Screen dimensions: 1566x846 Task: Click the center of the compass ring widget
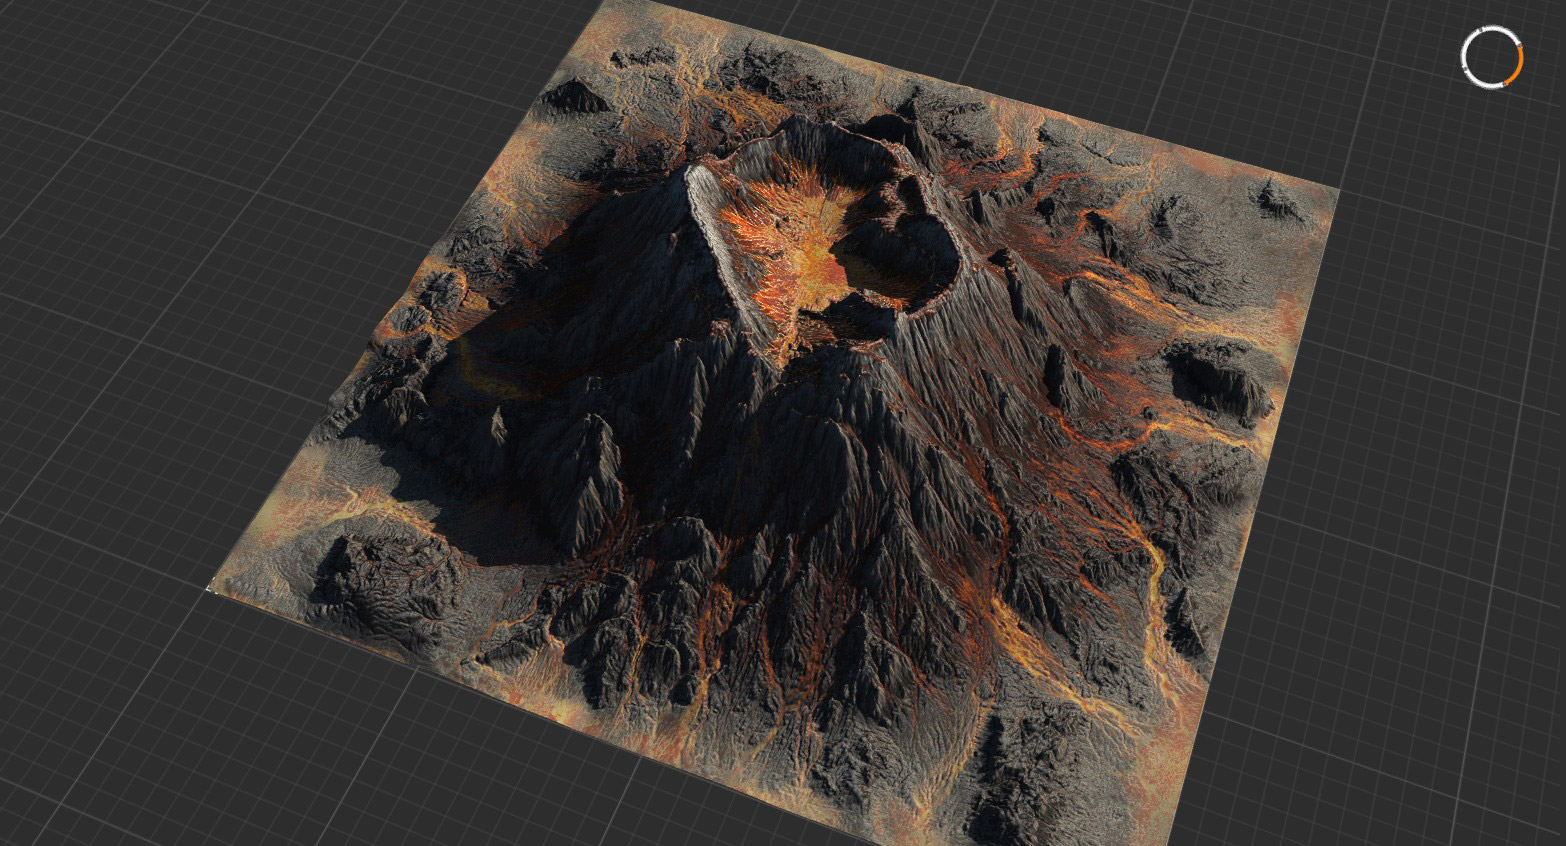1492,56
